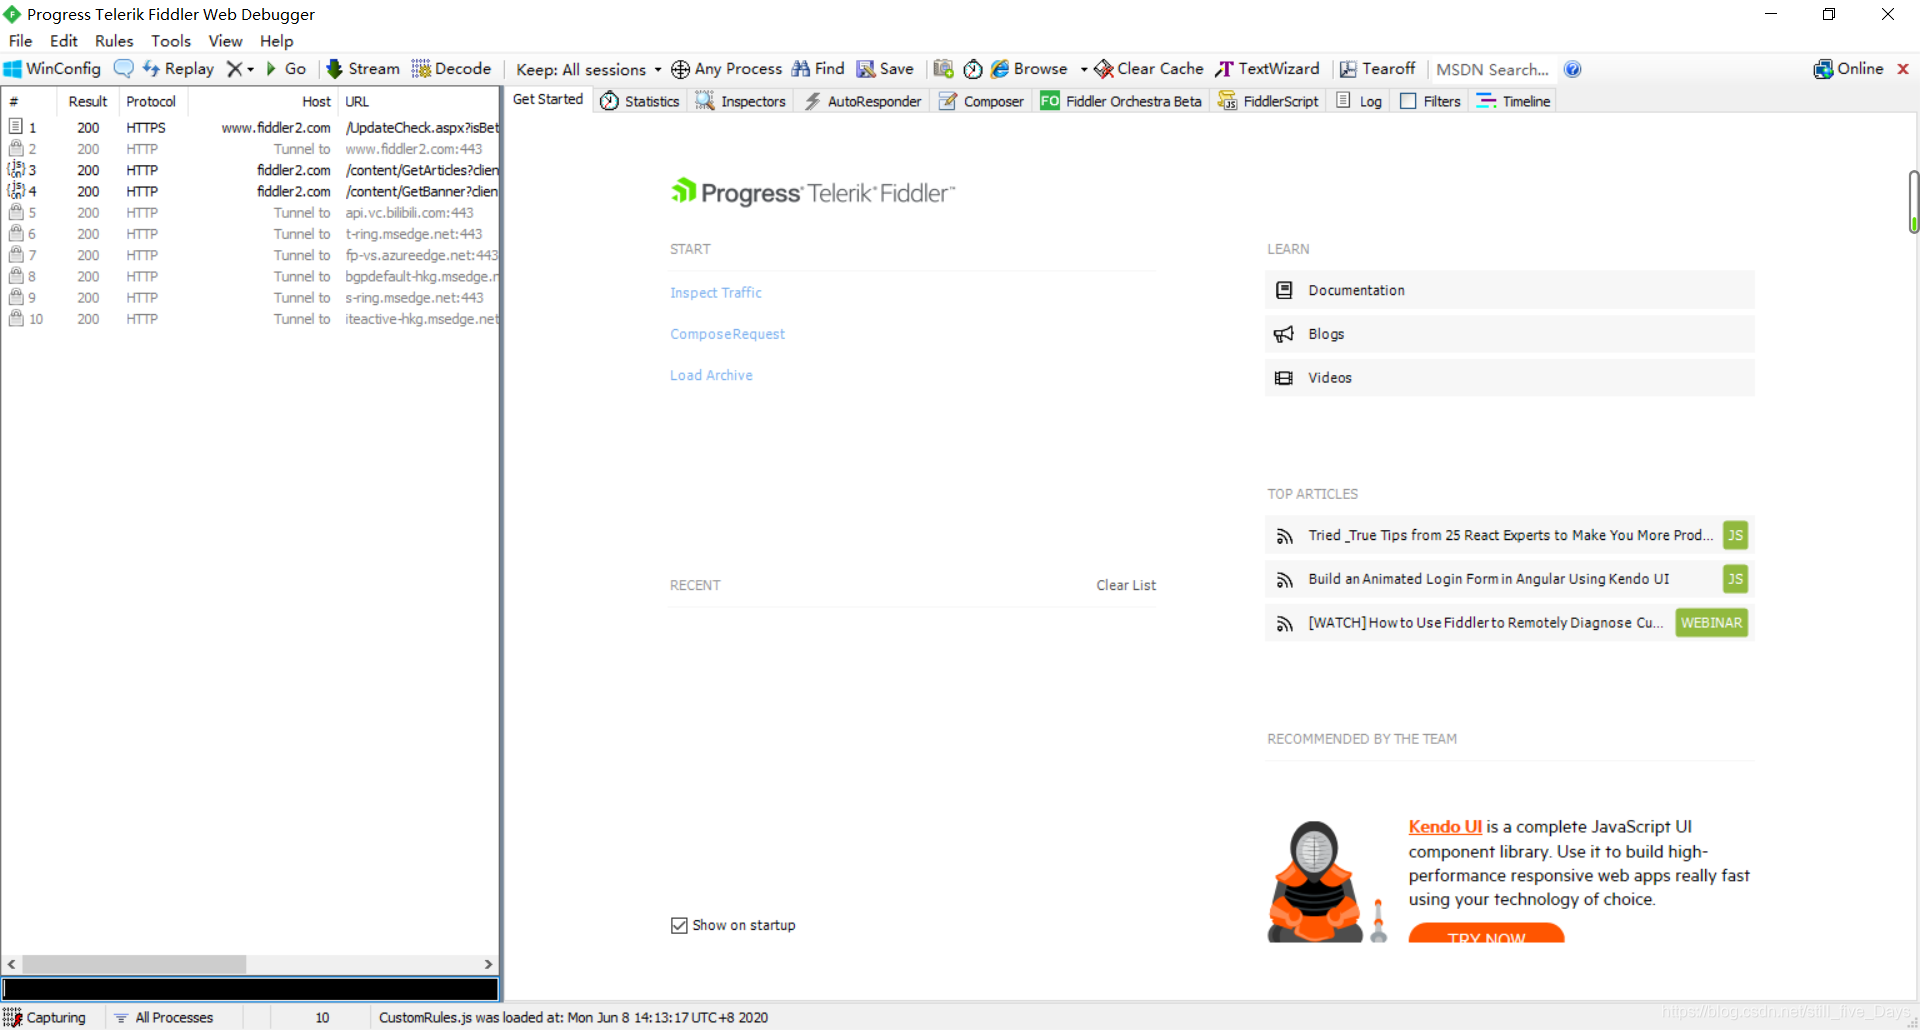Sort sessions by Protocol column header

tap(151, 101)
